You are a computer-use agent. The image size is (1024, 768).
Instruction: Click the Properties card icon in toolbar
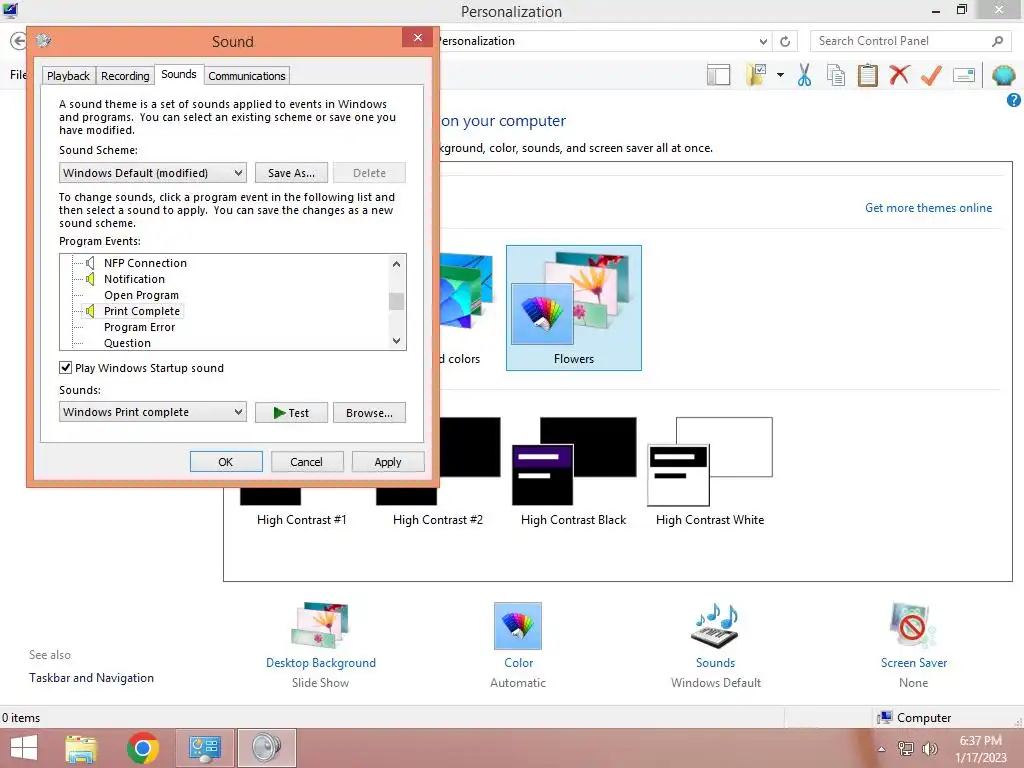coord(964,75)
